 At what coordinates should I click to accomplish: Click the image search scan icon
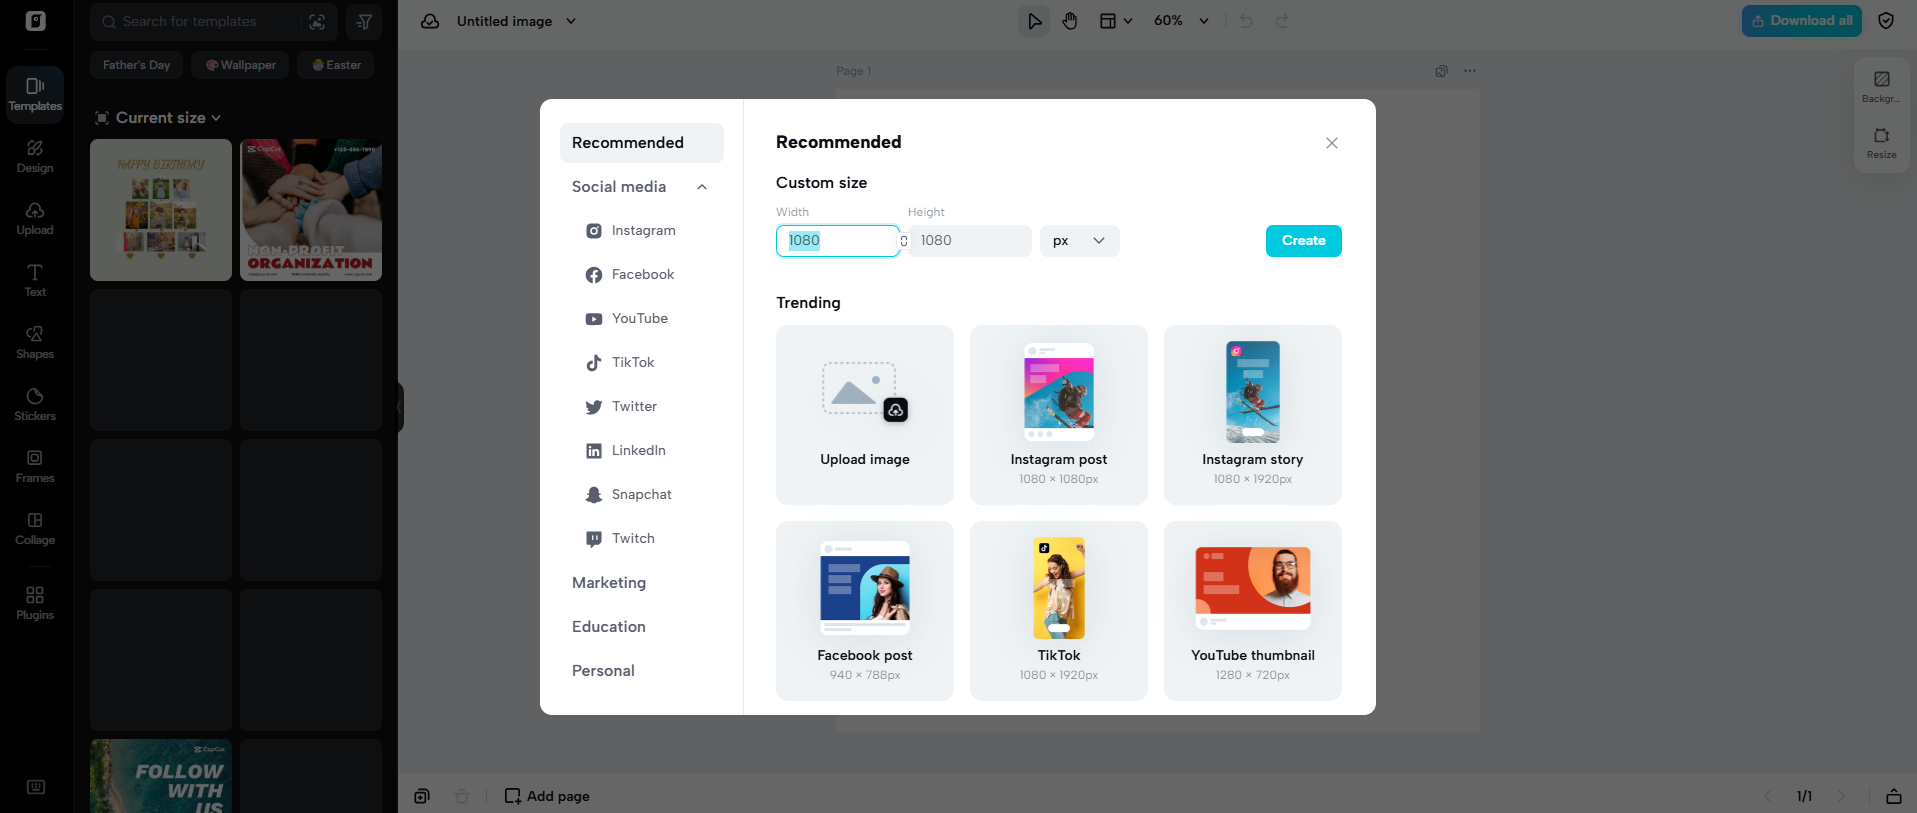317,22
